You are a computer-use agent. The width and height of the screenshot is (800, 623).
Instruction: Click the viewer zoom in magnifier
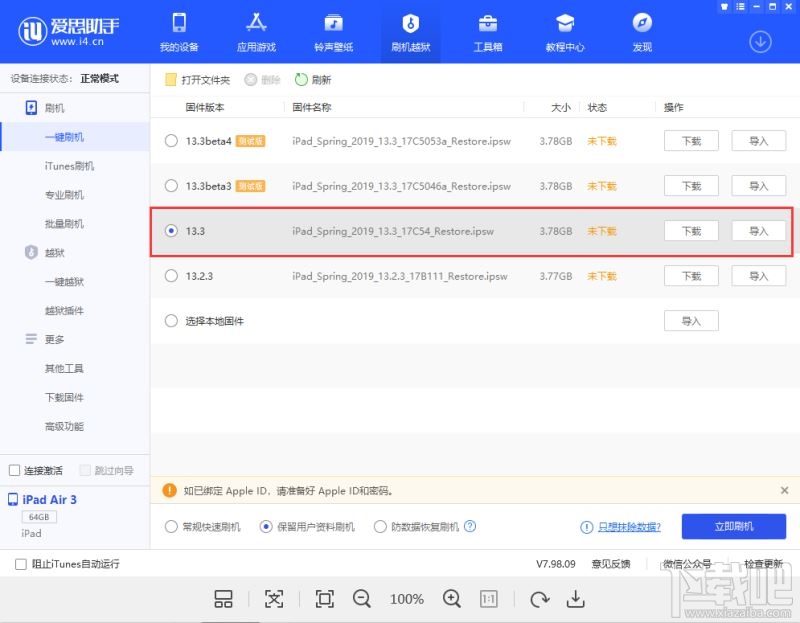pos(452,599)
